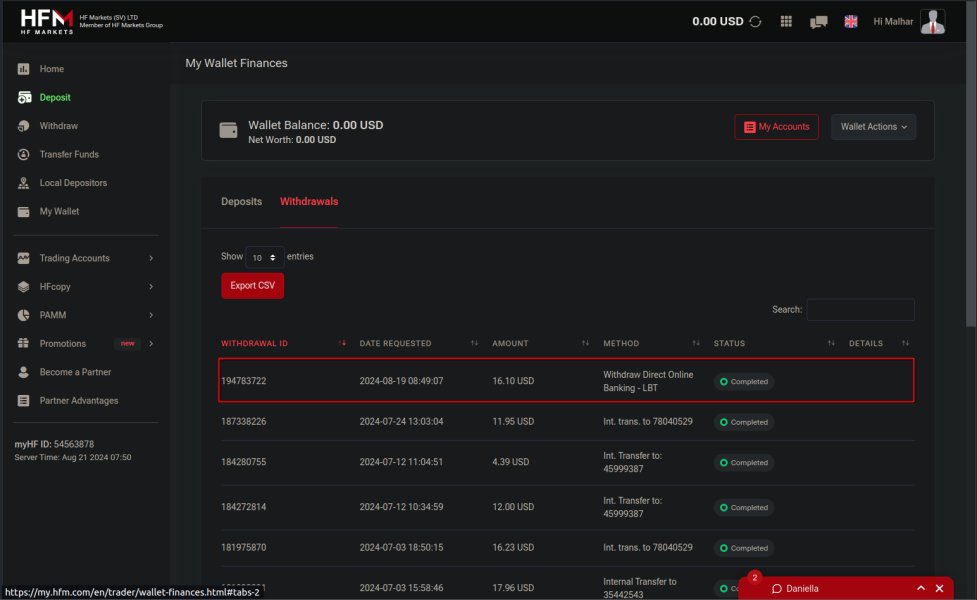The image size is (977, 600).
Task: Click the Home icon in sidebar
Action: click(23, 69)
